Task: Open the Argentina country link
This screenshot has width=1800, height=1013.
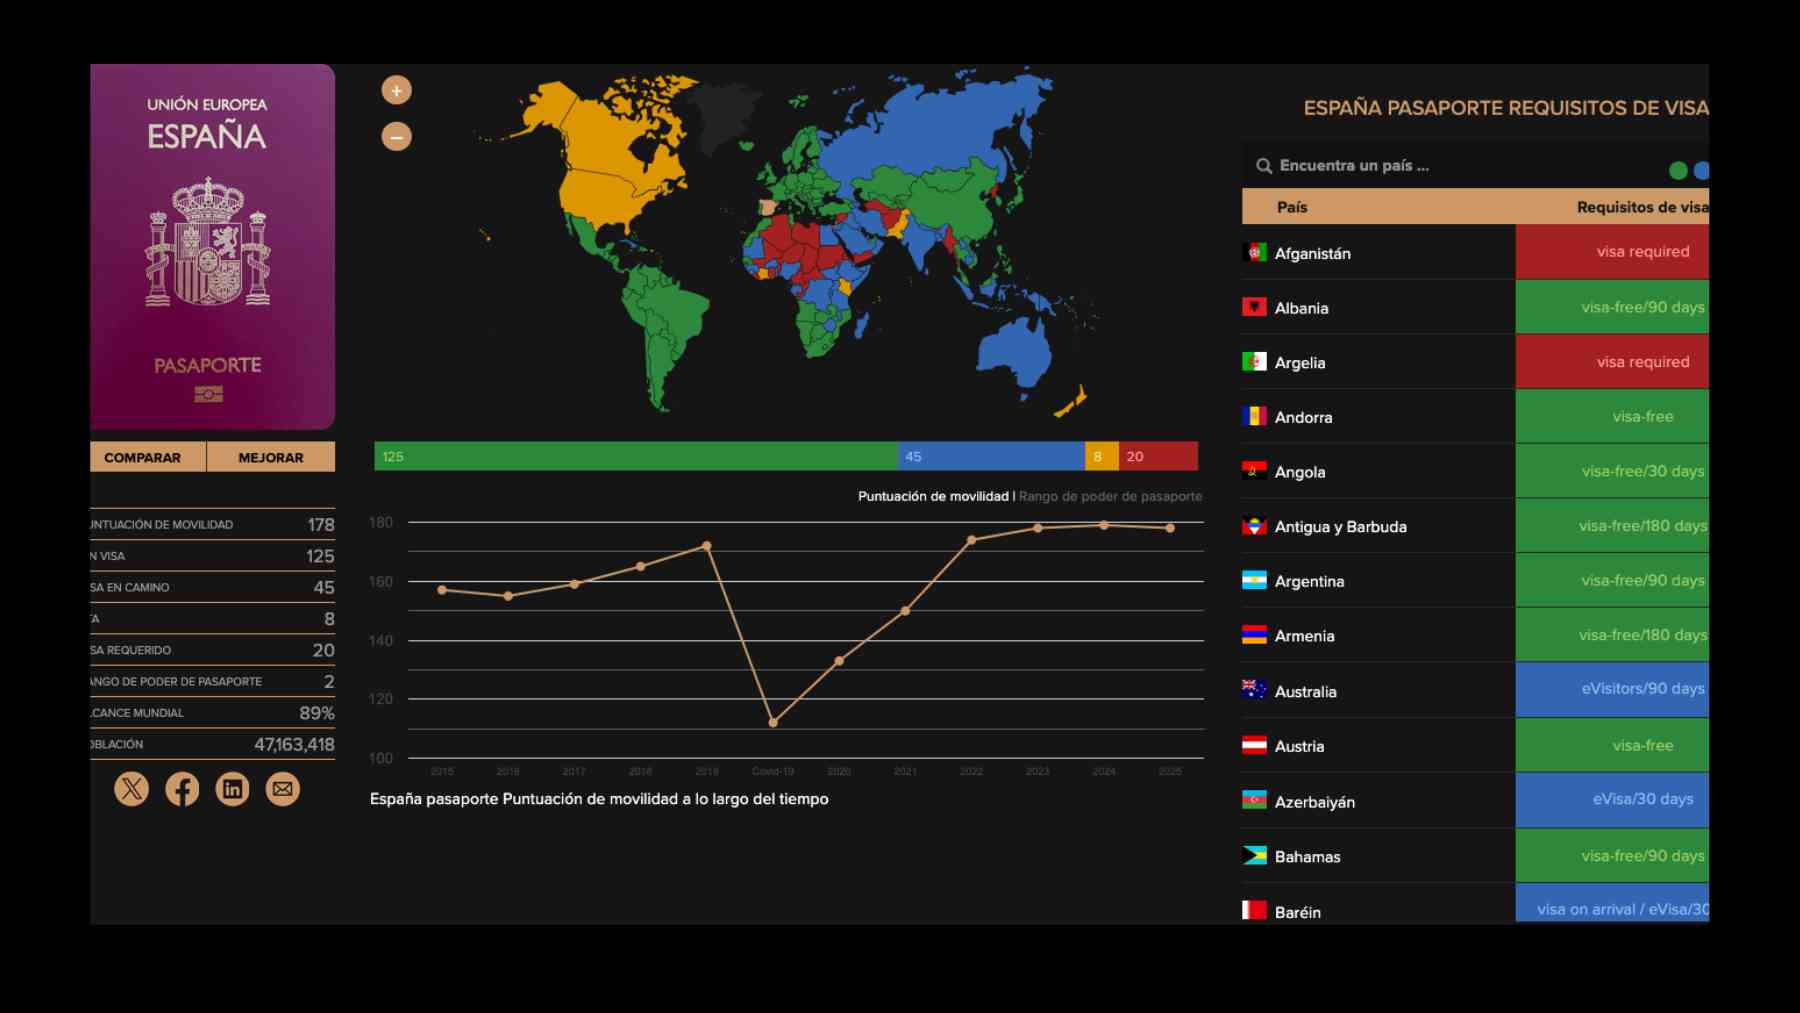Action: (x=1309, y=581)
